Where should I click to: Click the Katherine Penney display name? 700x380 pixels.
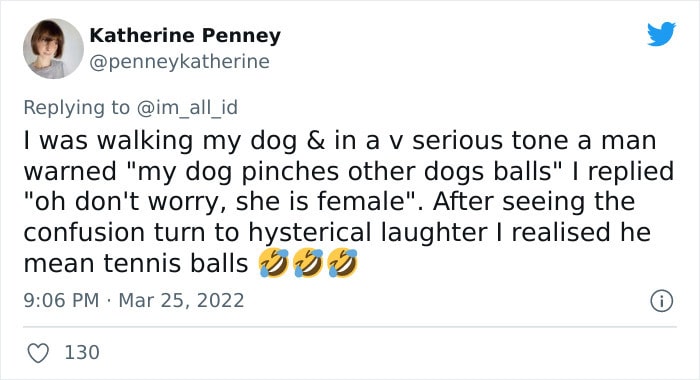pos(185,35)
